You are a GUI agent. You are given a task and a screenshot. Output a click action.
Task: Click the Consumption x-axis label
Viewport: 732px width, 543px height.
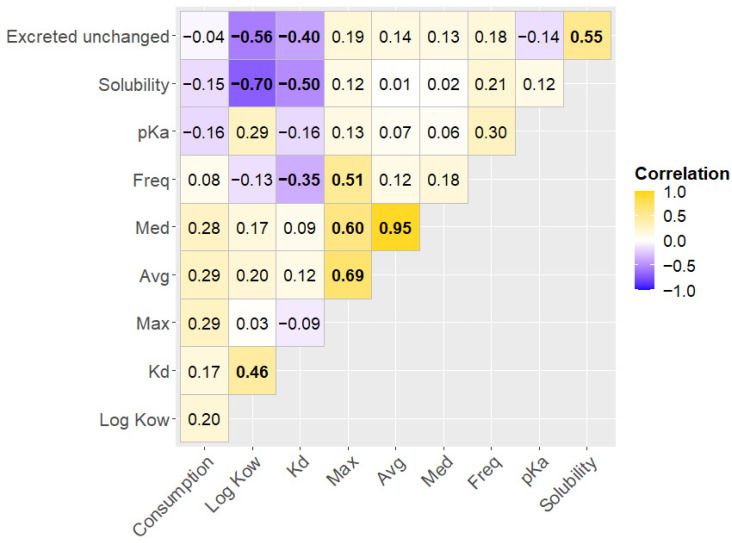click(x=174, y=496)
